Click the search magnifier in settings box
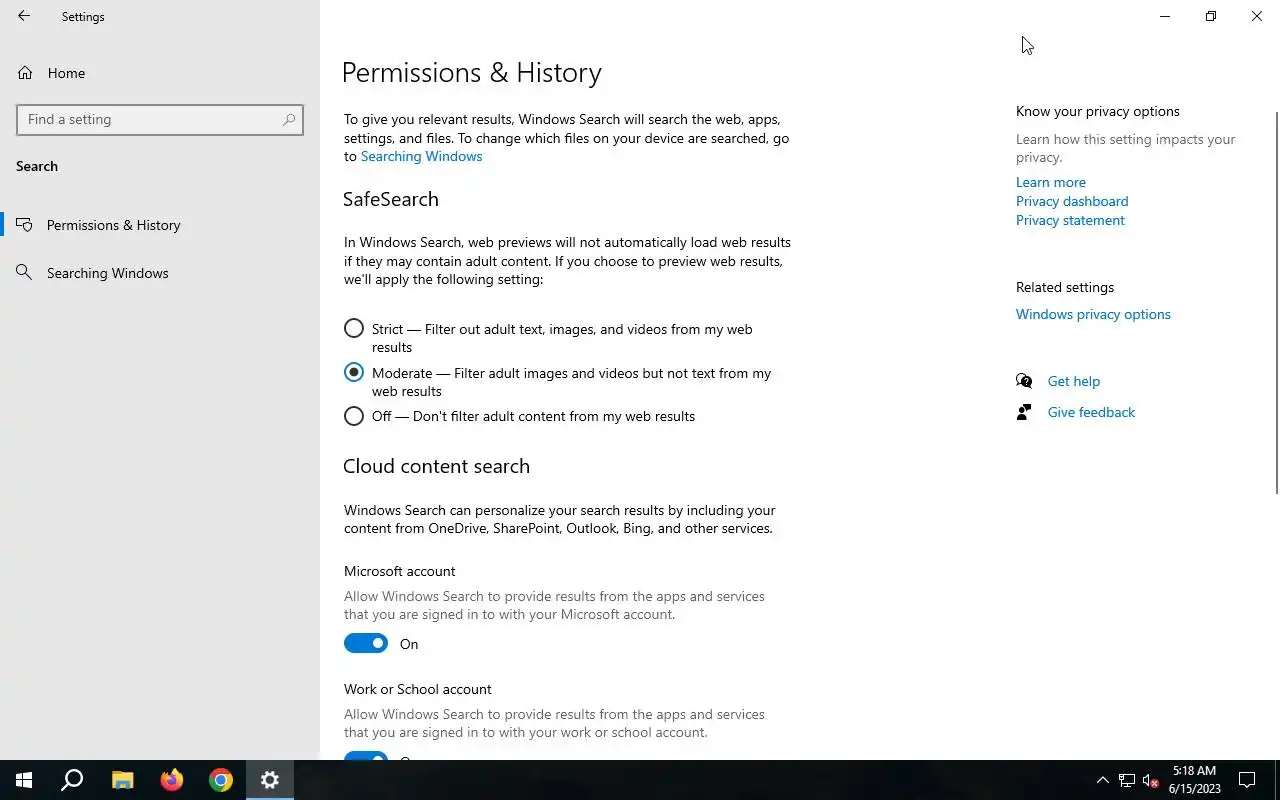Image resolution: width=1280 pixels, height=800 pixels. (289, 119)
